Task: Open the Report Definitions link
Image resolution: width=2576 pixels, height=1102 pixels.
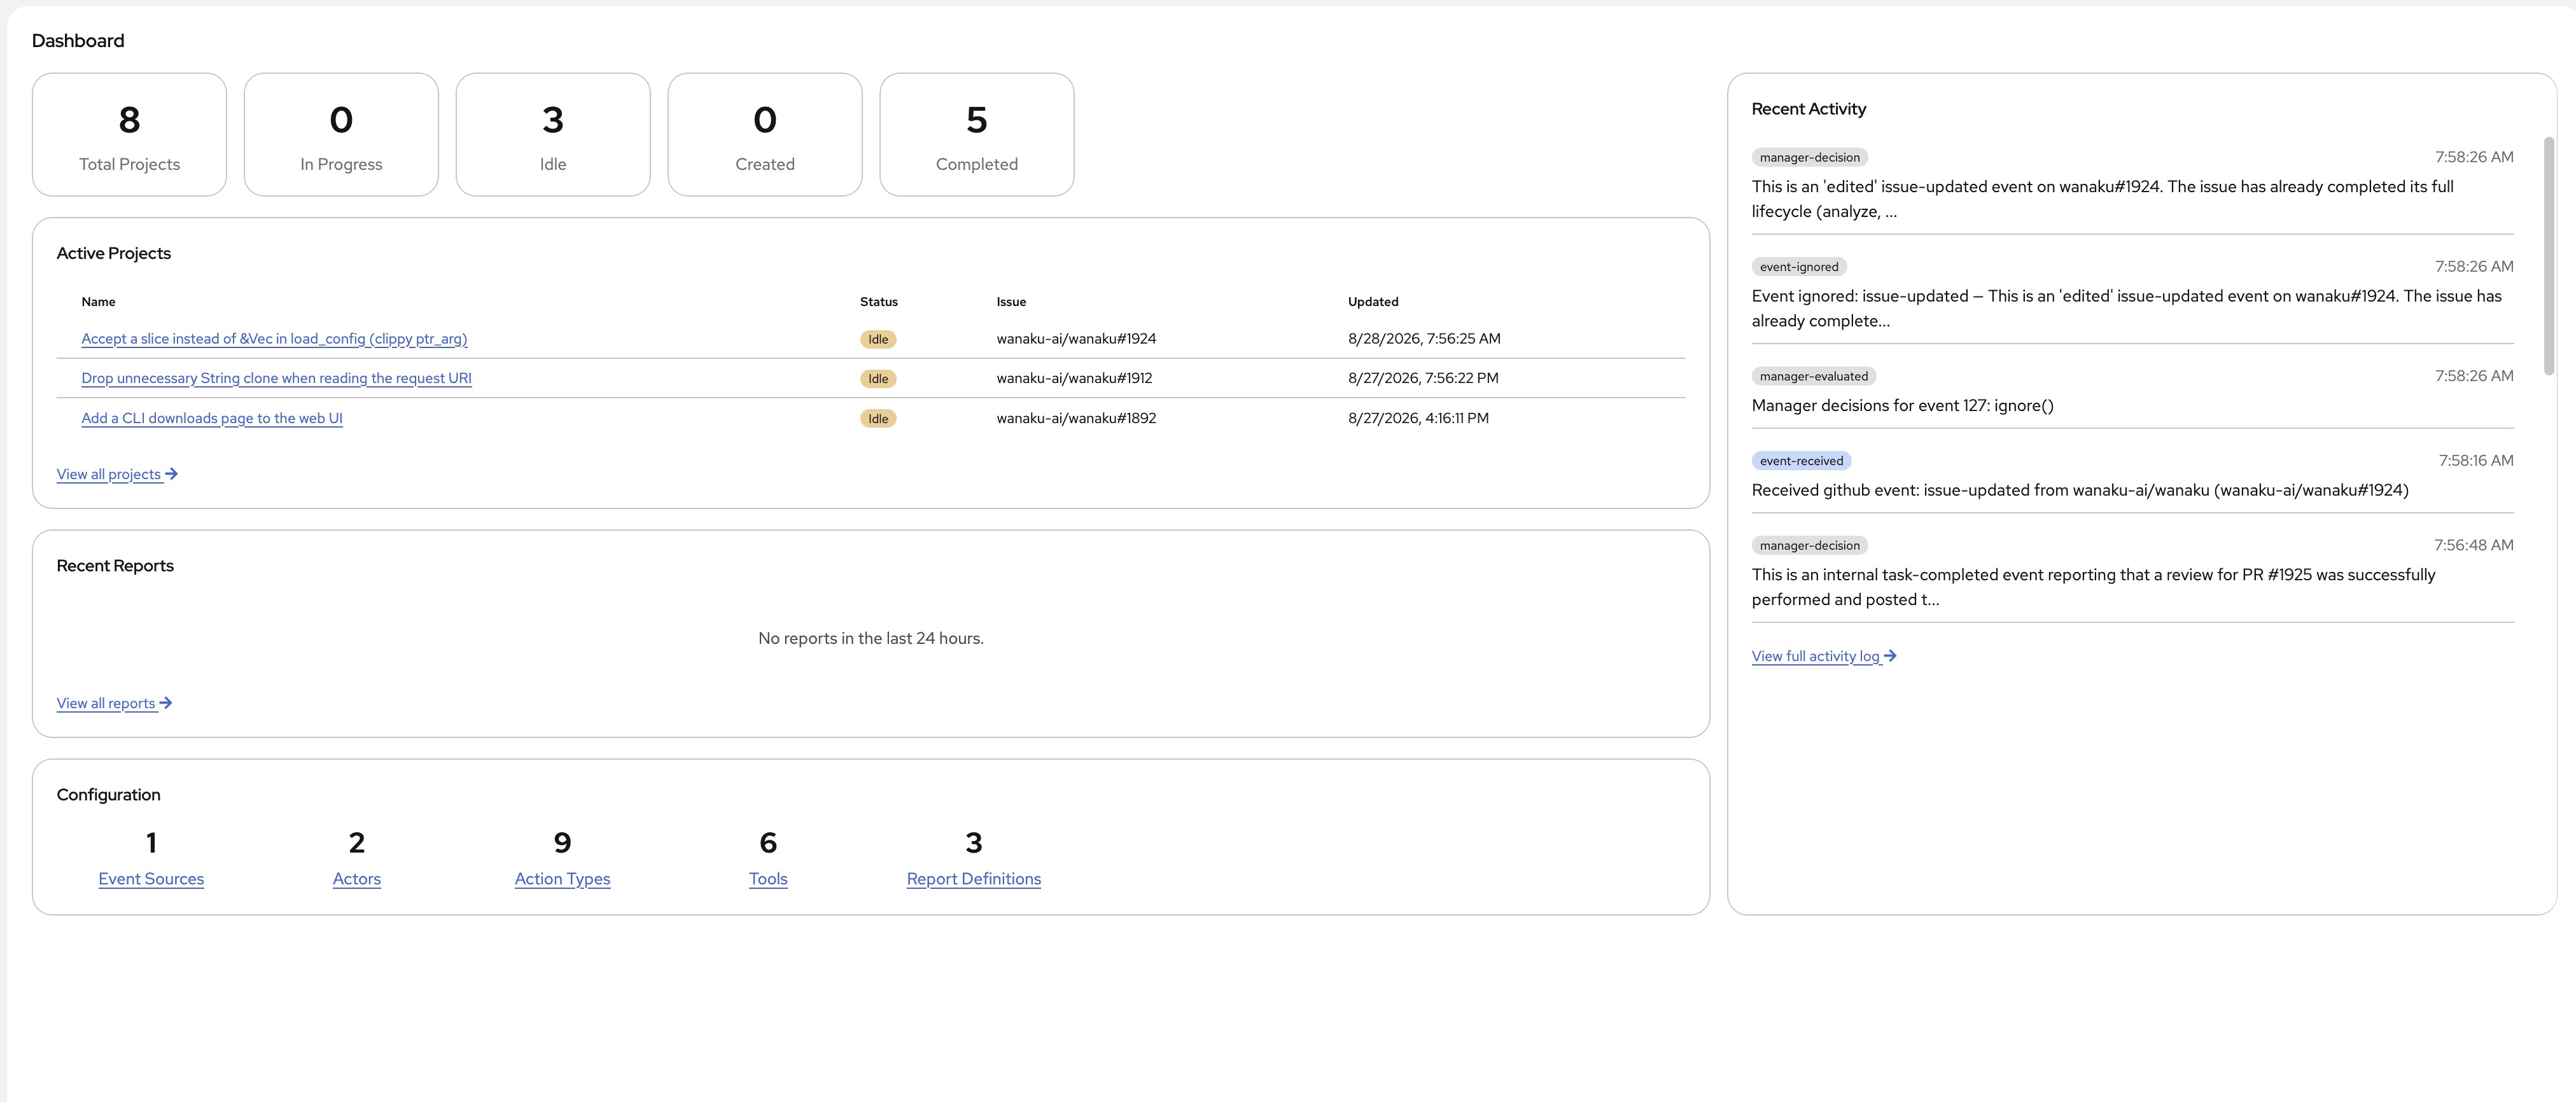Action: click(x=974, y=879)
